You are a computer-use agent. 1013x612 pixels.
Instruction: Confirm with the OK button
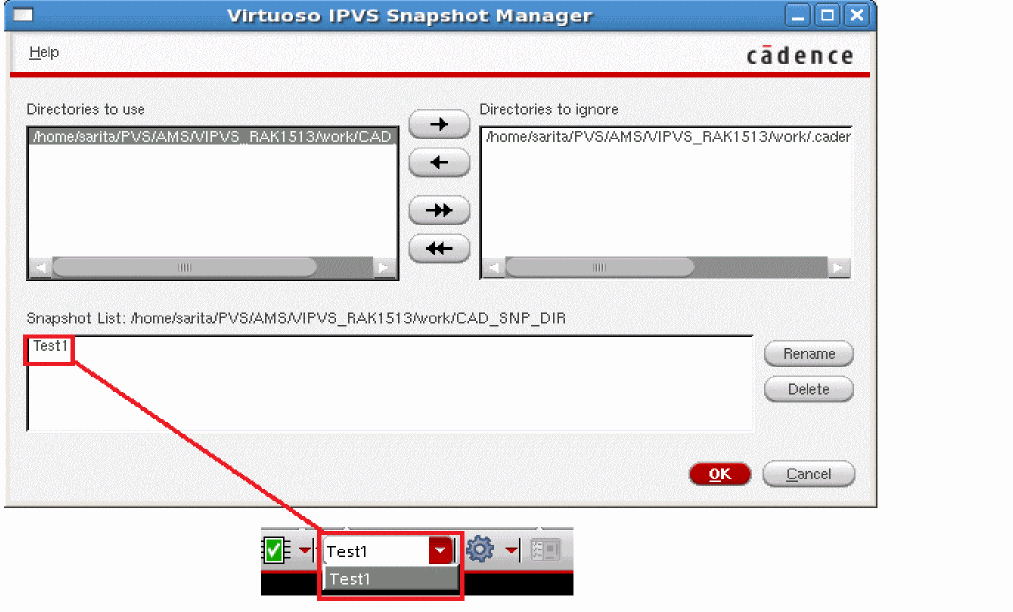click(720, 474)
